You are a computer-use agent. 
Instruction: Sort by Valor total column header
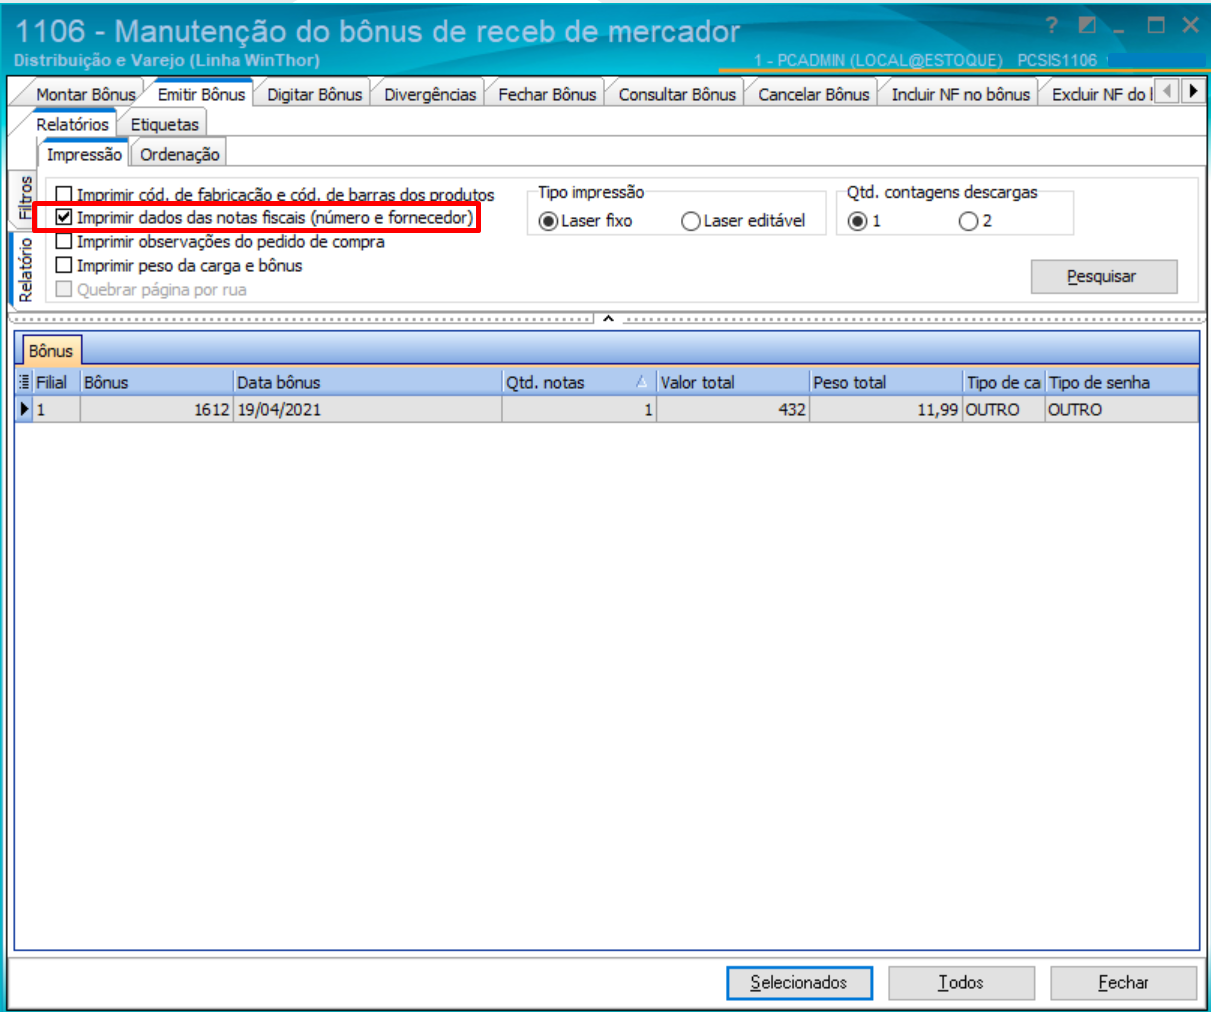733,382
